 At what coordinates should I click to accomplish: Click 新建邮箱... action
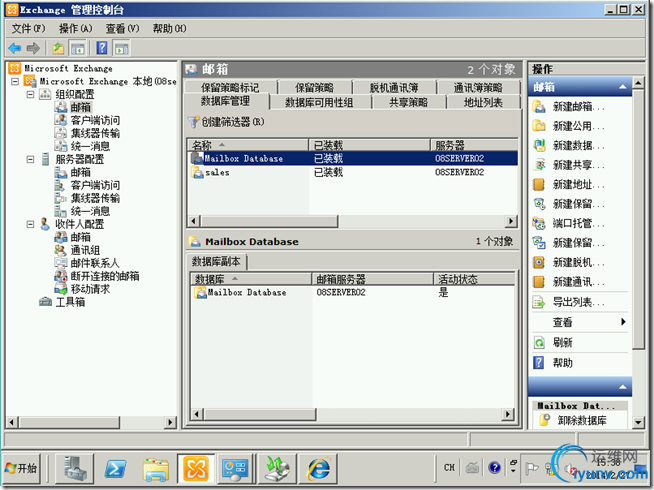pos(569,107)
